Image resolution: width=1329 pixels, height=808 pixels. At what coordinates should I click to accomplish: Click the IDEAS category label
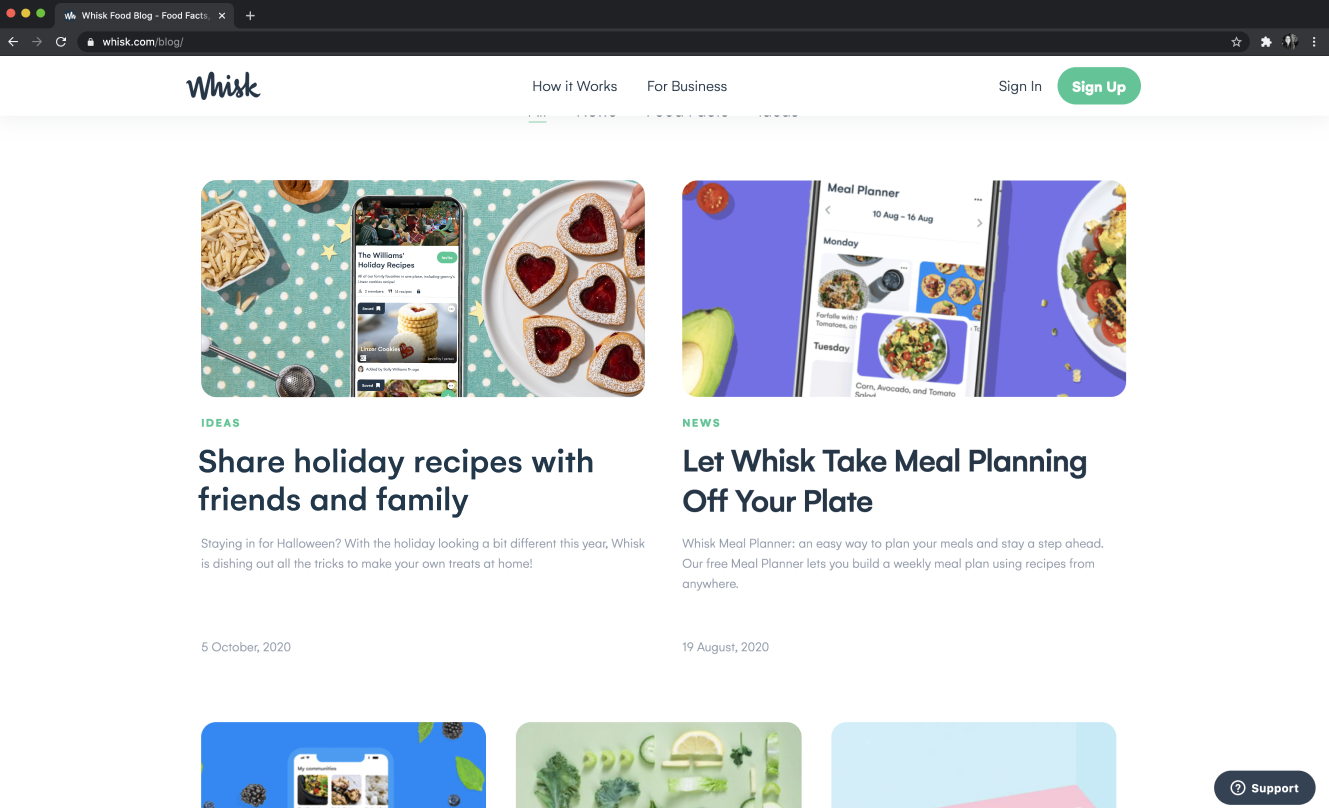(221, 423)
